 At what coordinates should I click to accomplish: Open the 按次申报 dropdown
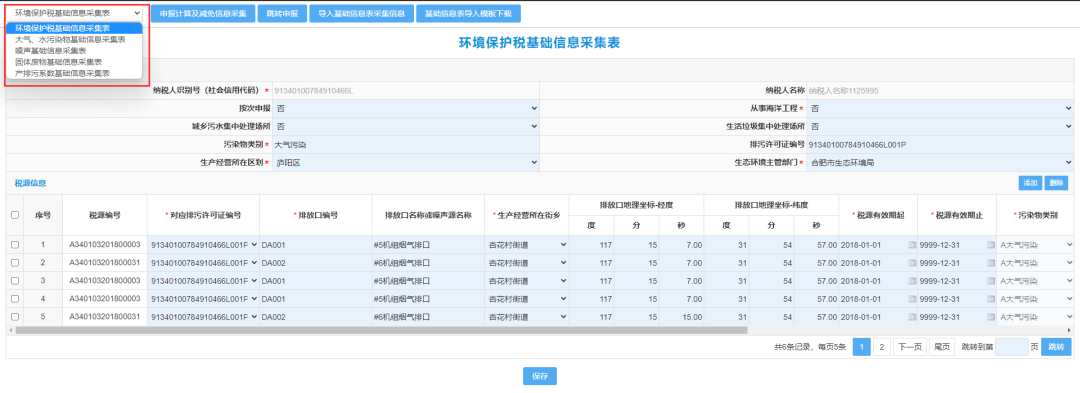pyautogui.click(x=406, y=109)
